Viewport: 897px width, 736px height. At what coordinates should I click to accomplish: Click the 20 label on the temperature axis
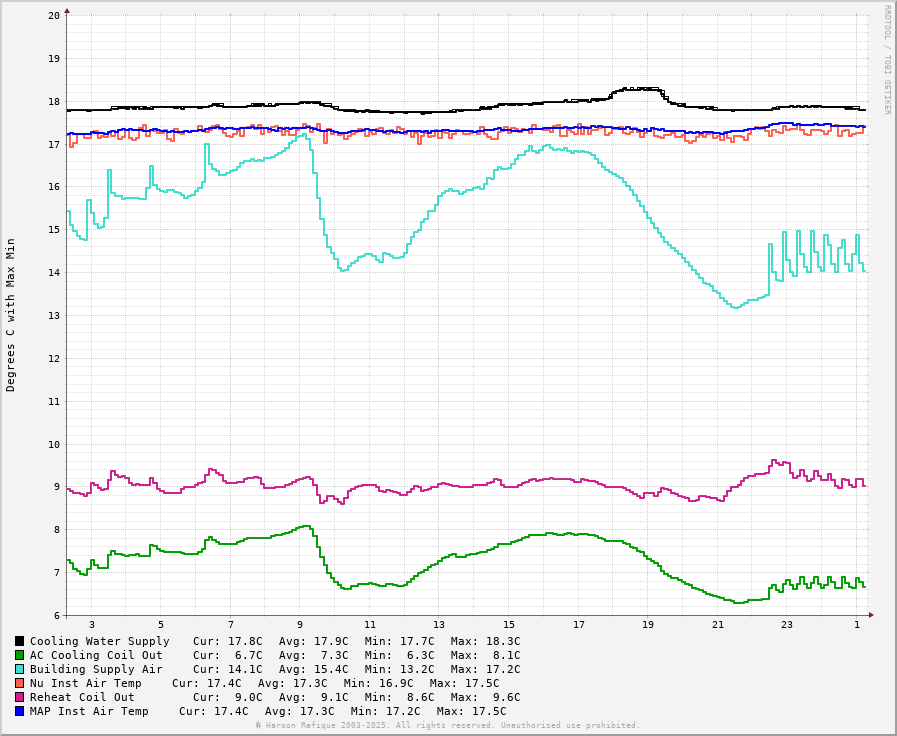click(x=54, y=16)
